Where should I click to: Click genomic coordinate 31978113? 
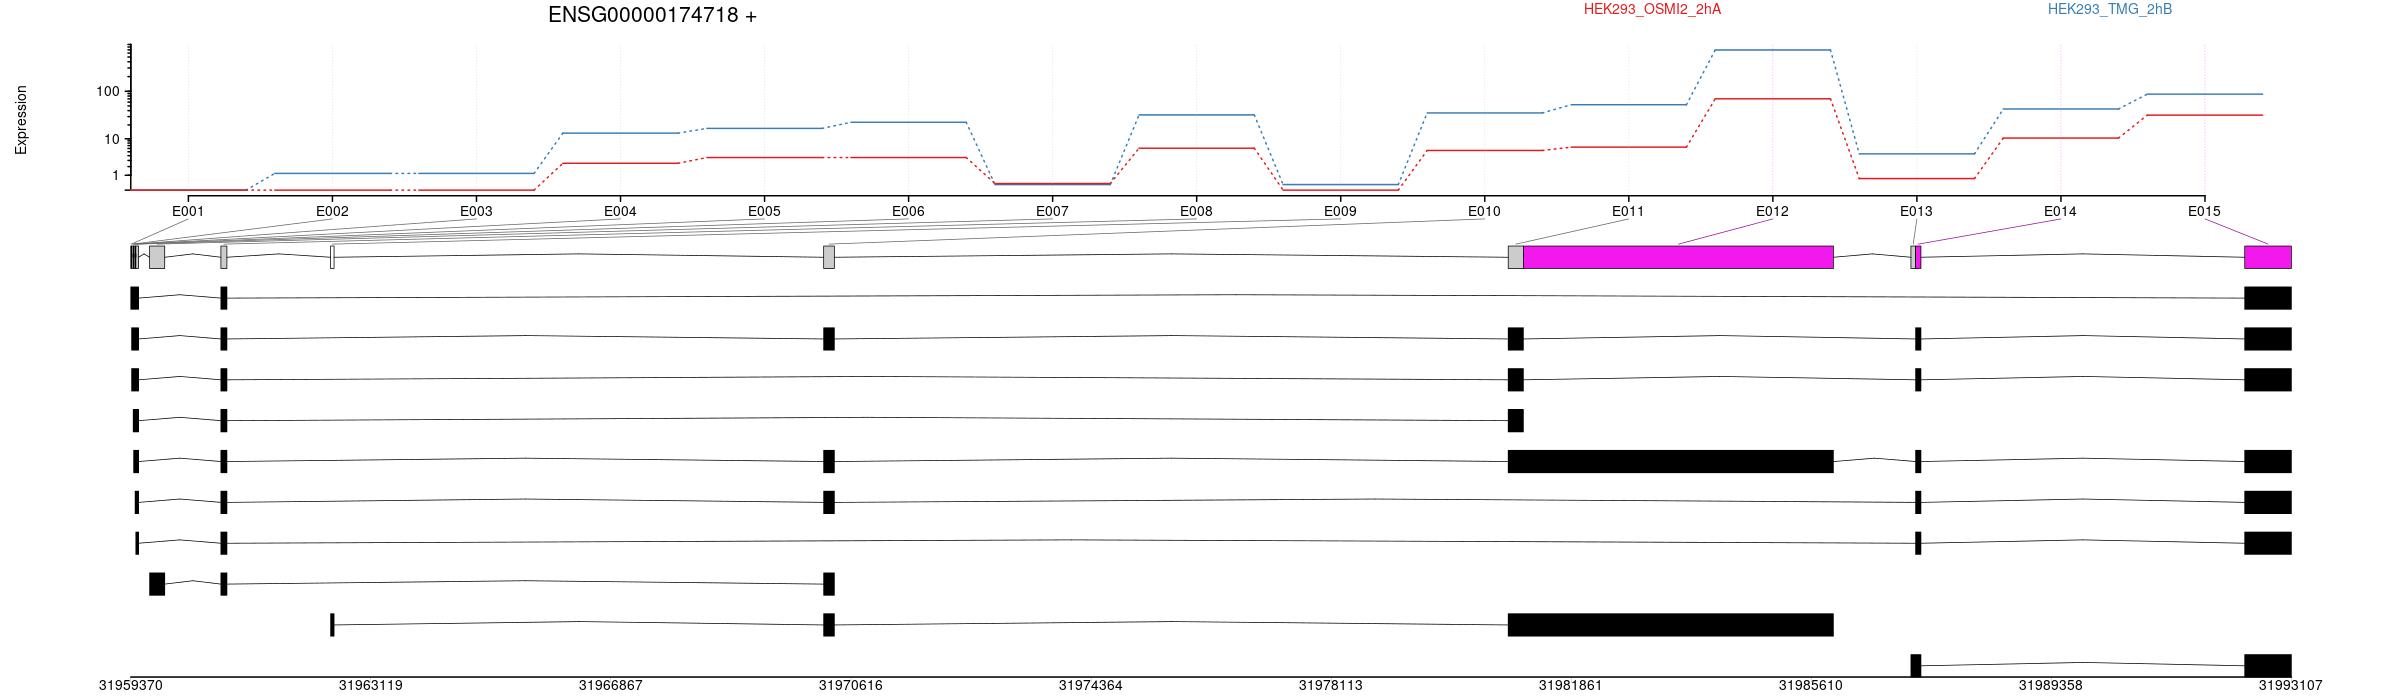[1331, 686]
